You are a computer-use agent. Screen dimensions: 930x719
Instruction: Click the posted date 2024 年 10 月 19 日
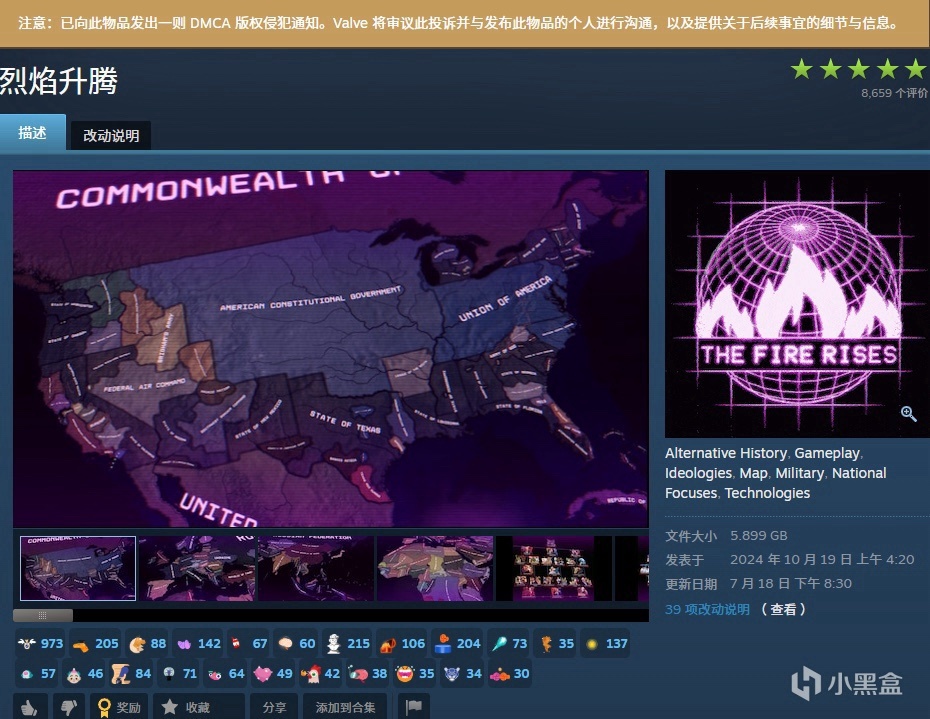790,559
